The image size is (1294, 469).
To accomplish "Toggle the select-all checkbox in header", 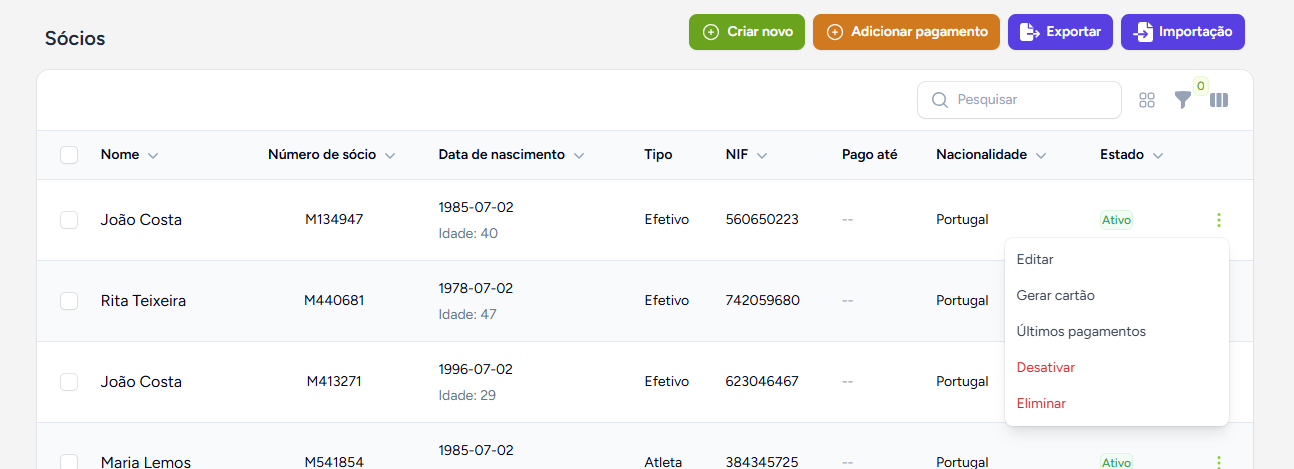I will pyautogui.click(x=69, y=155).
